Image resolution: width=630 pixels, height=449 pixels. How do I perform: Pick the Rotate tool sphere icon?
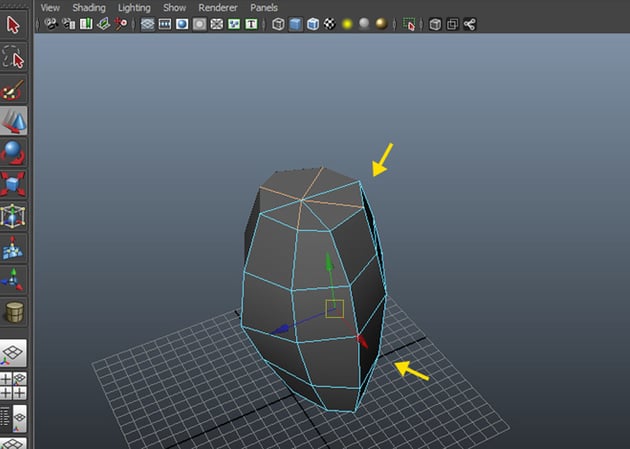[x=14, y=153]
